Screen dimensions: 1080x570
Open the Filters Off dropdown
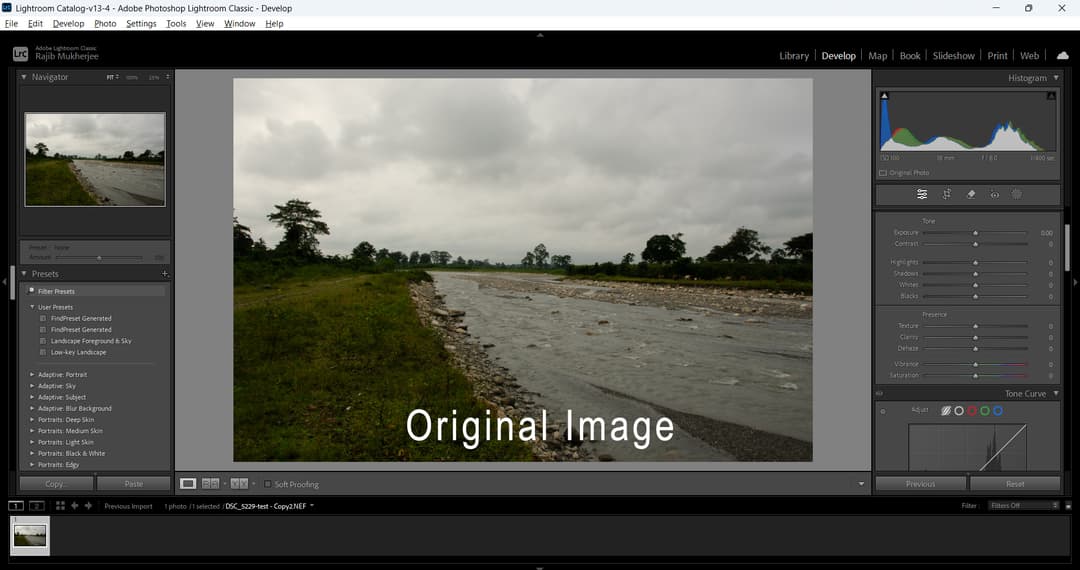(x=1024, y=506)
